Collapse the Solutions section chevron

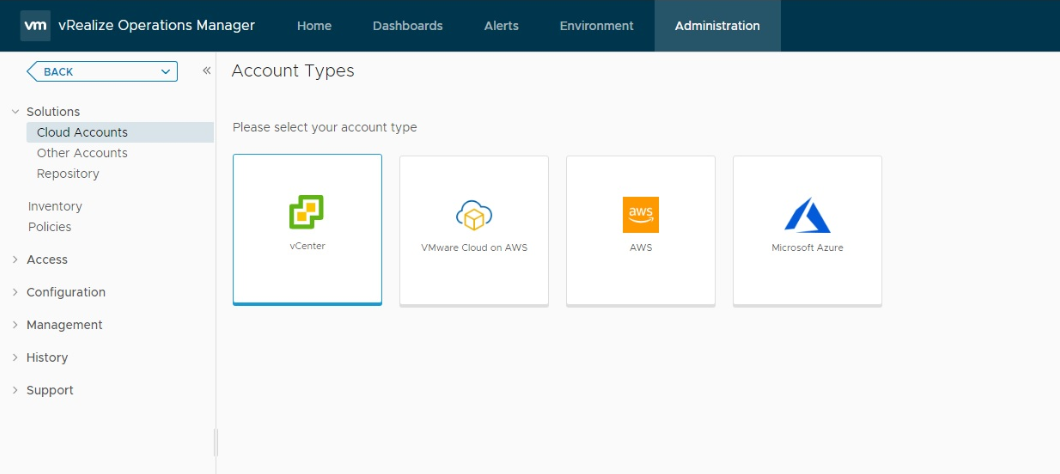point(15,112)
